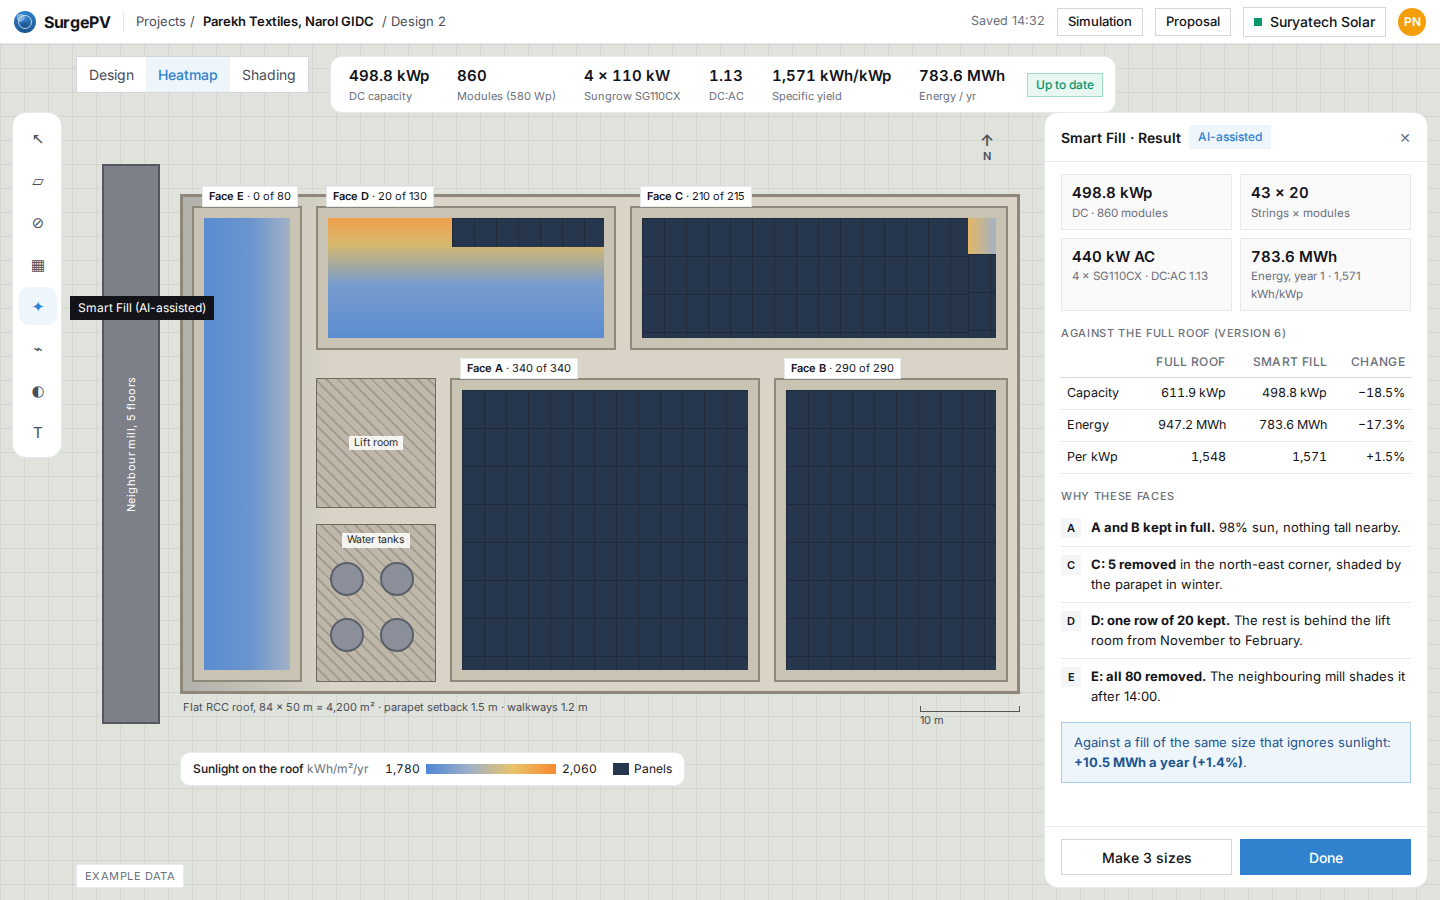The height and width of the screenshot is (900, 1440).
Task: Click the 440 kW AC result card
Action: [x=1146, y=274]
